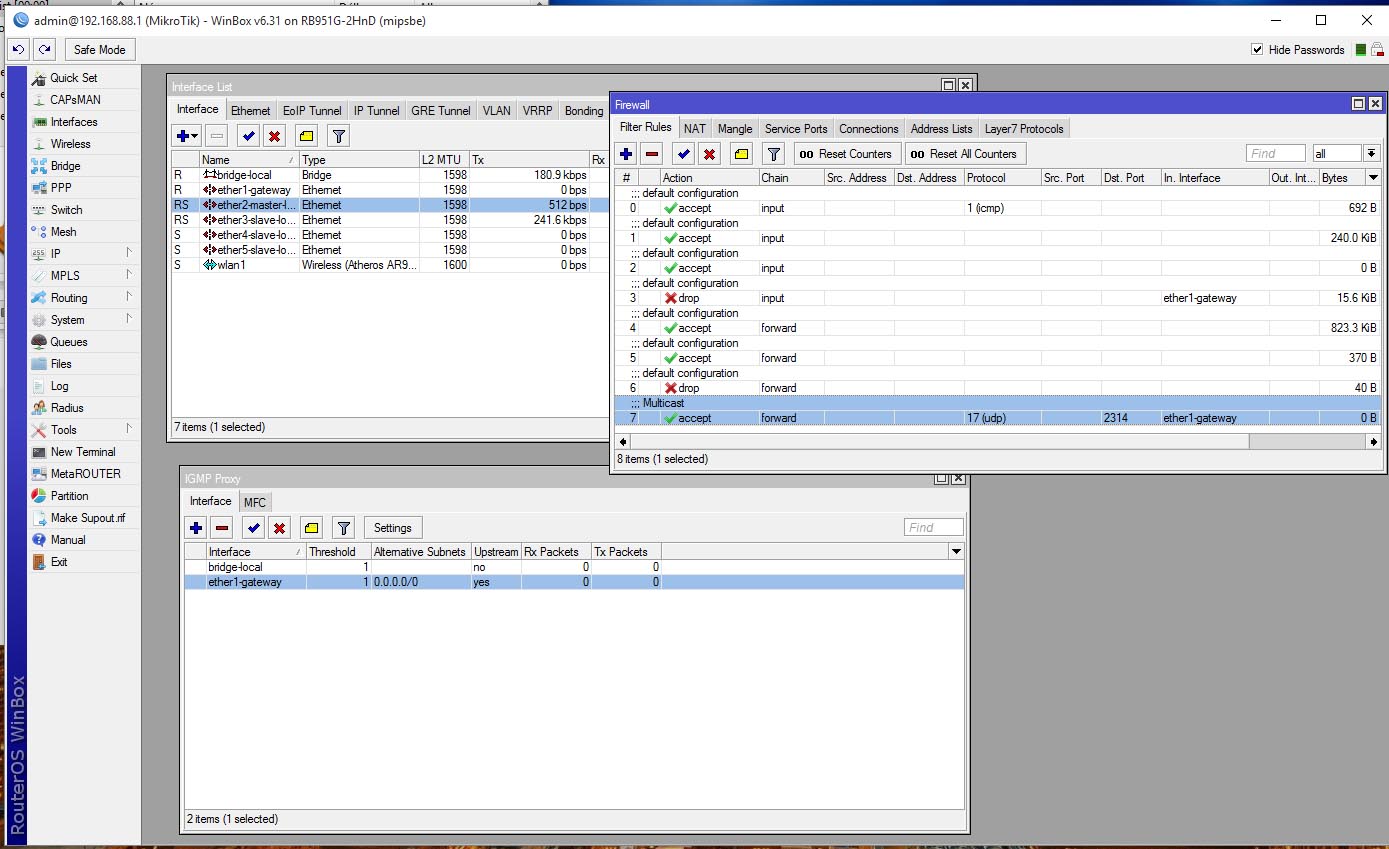This screenshot has width=1389, height=849.
Task: Click the Find field in IGMP Proxy window
Action: click(x=934, y=528)
